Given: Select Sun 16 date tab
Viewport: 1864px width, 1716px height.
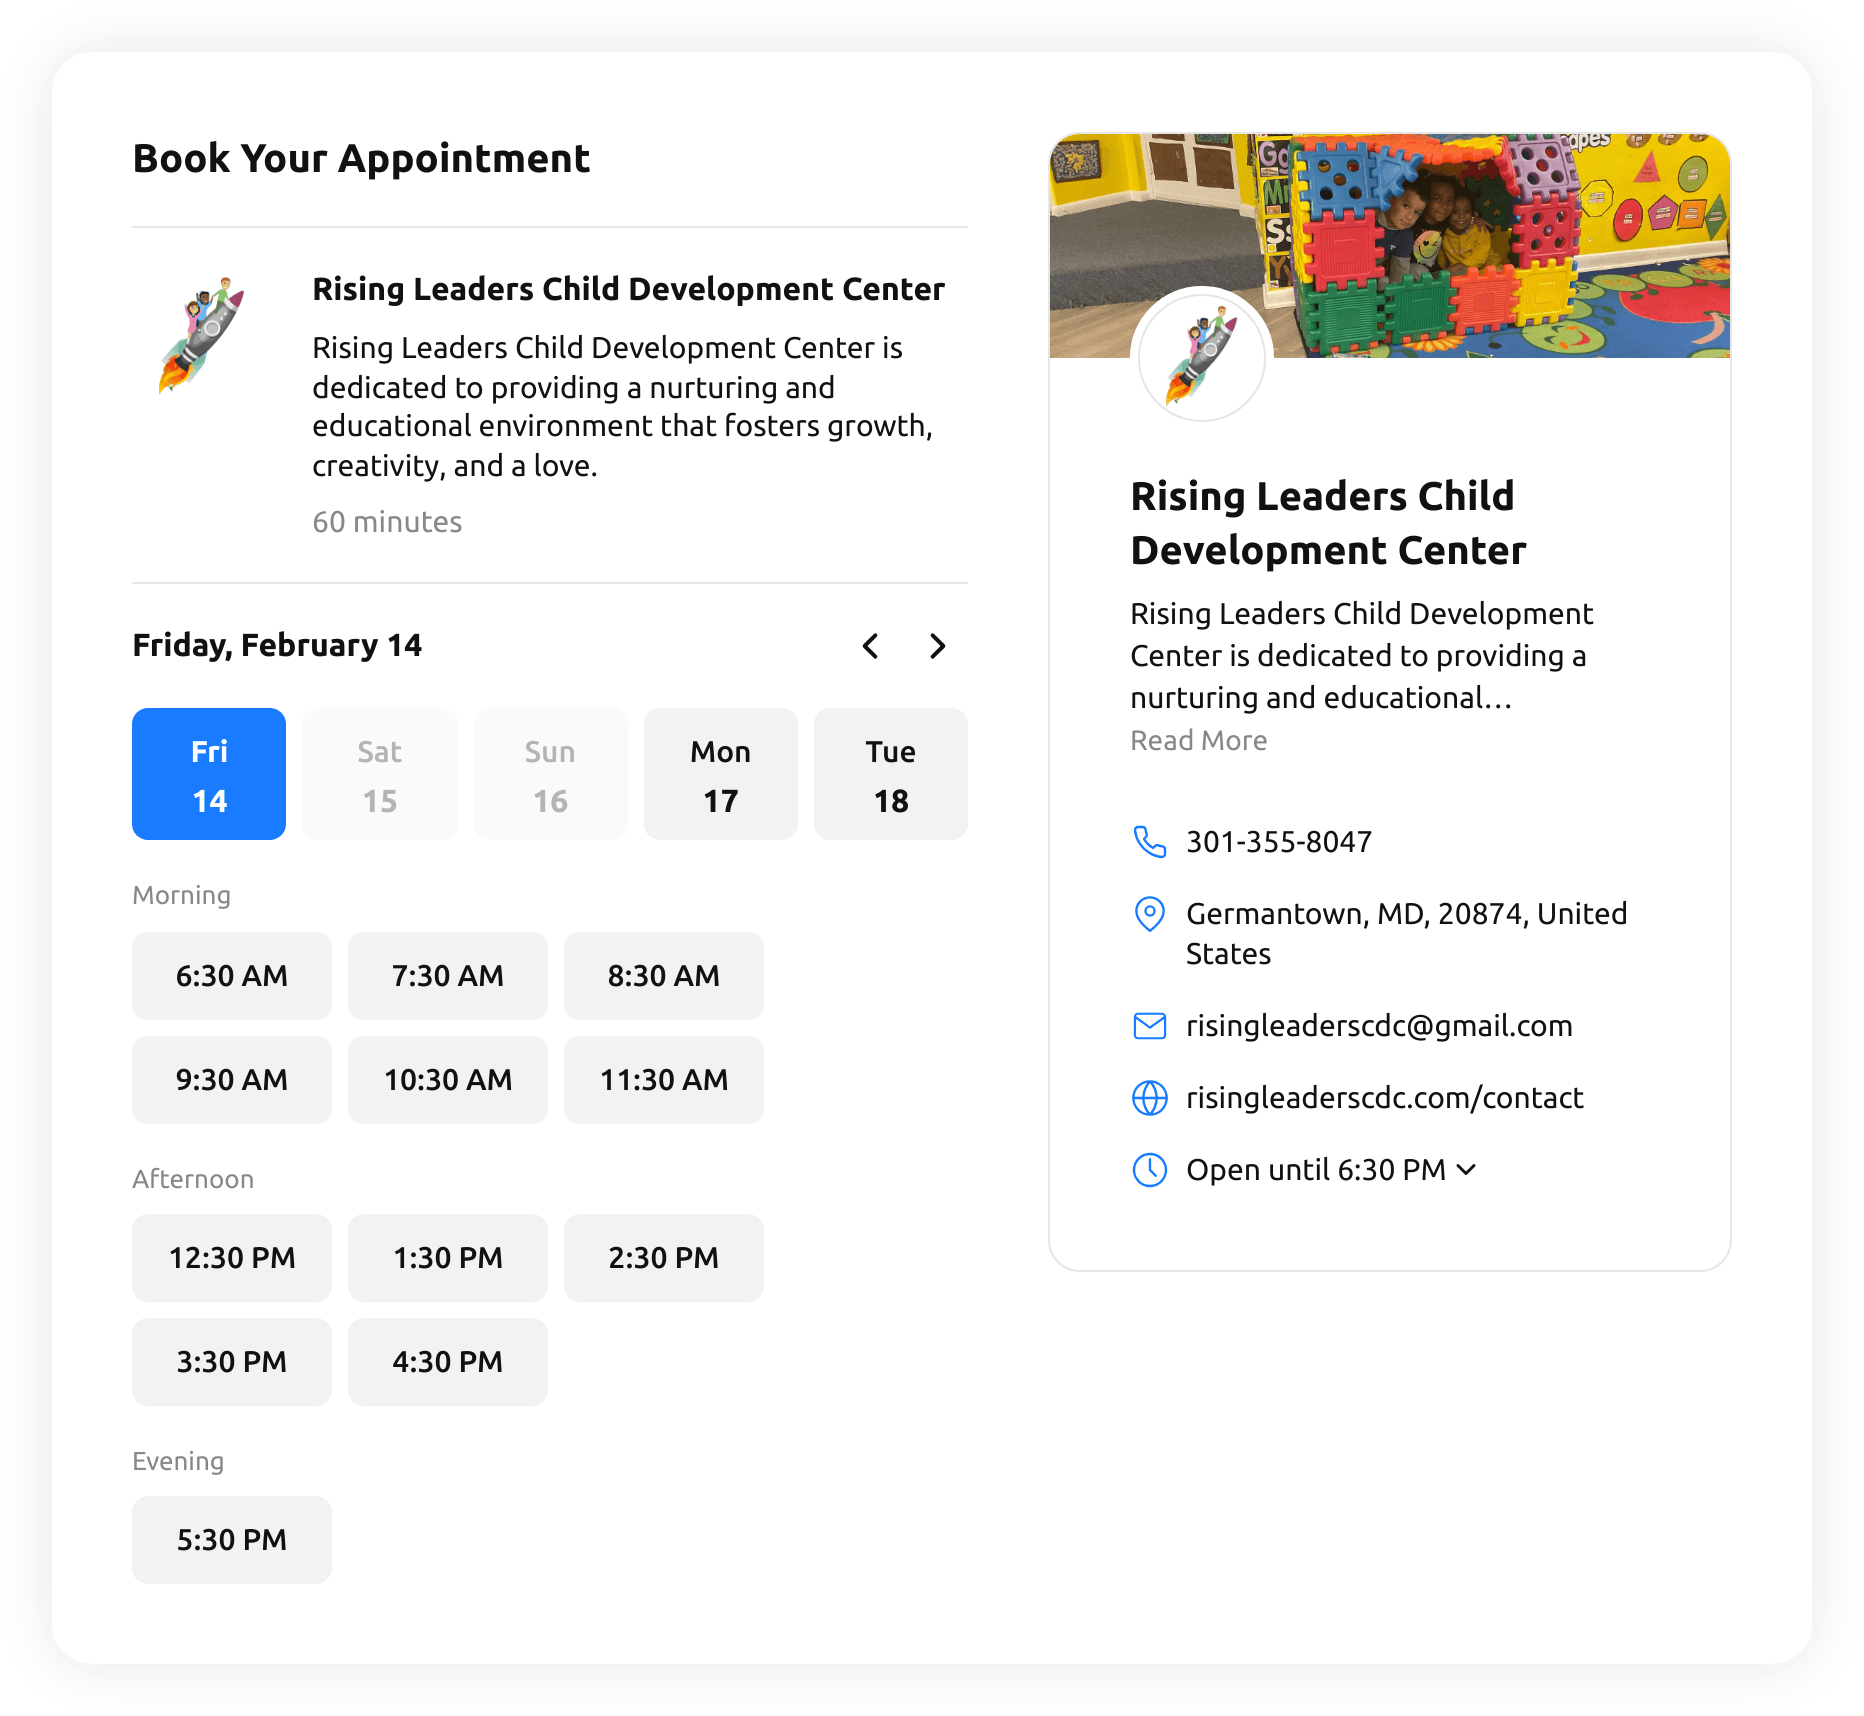Looking at the screenshot, I should pos(550,774).
